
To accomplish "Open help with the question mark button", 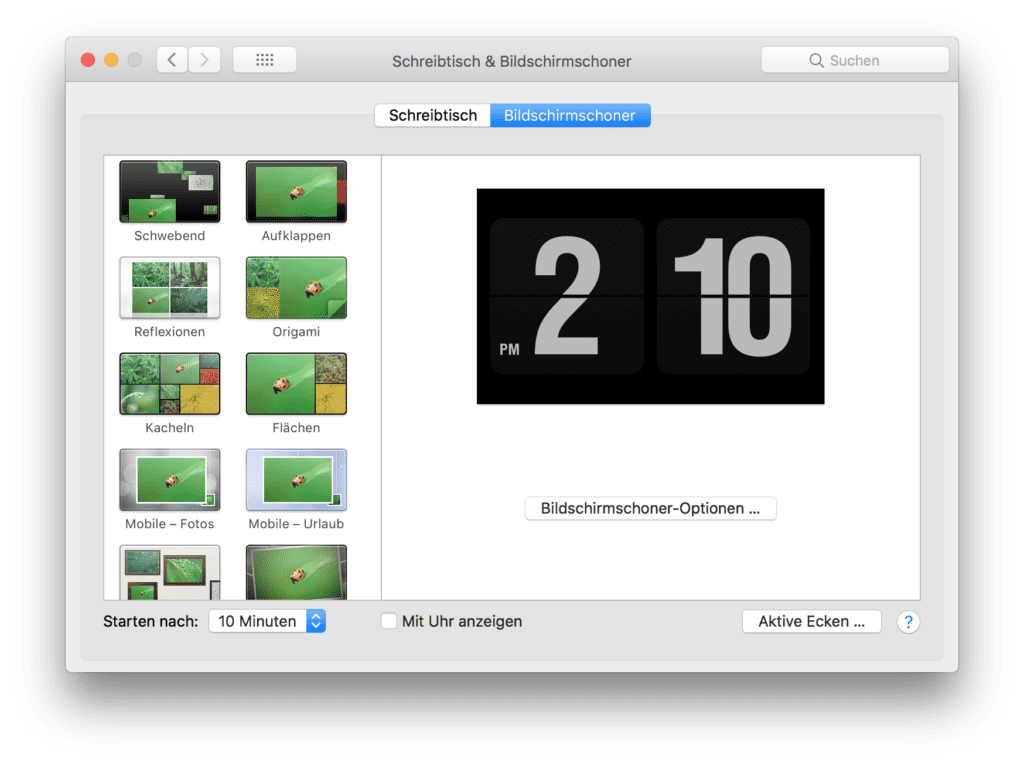I will (x=908, y=622).
